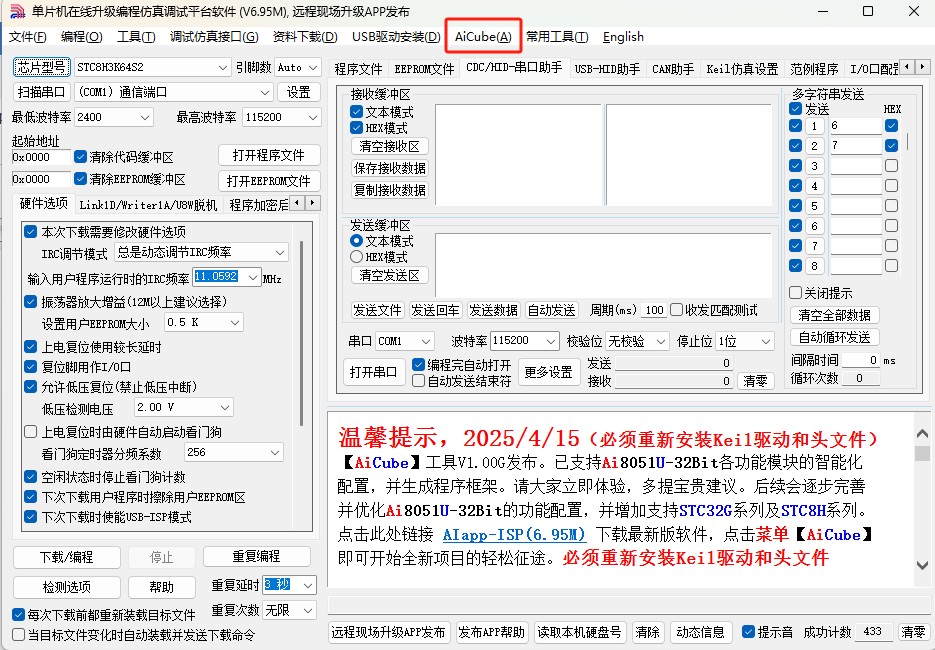Expand the 低压检测电压 2.00 V dropdown

point(225,407)
